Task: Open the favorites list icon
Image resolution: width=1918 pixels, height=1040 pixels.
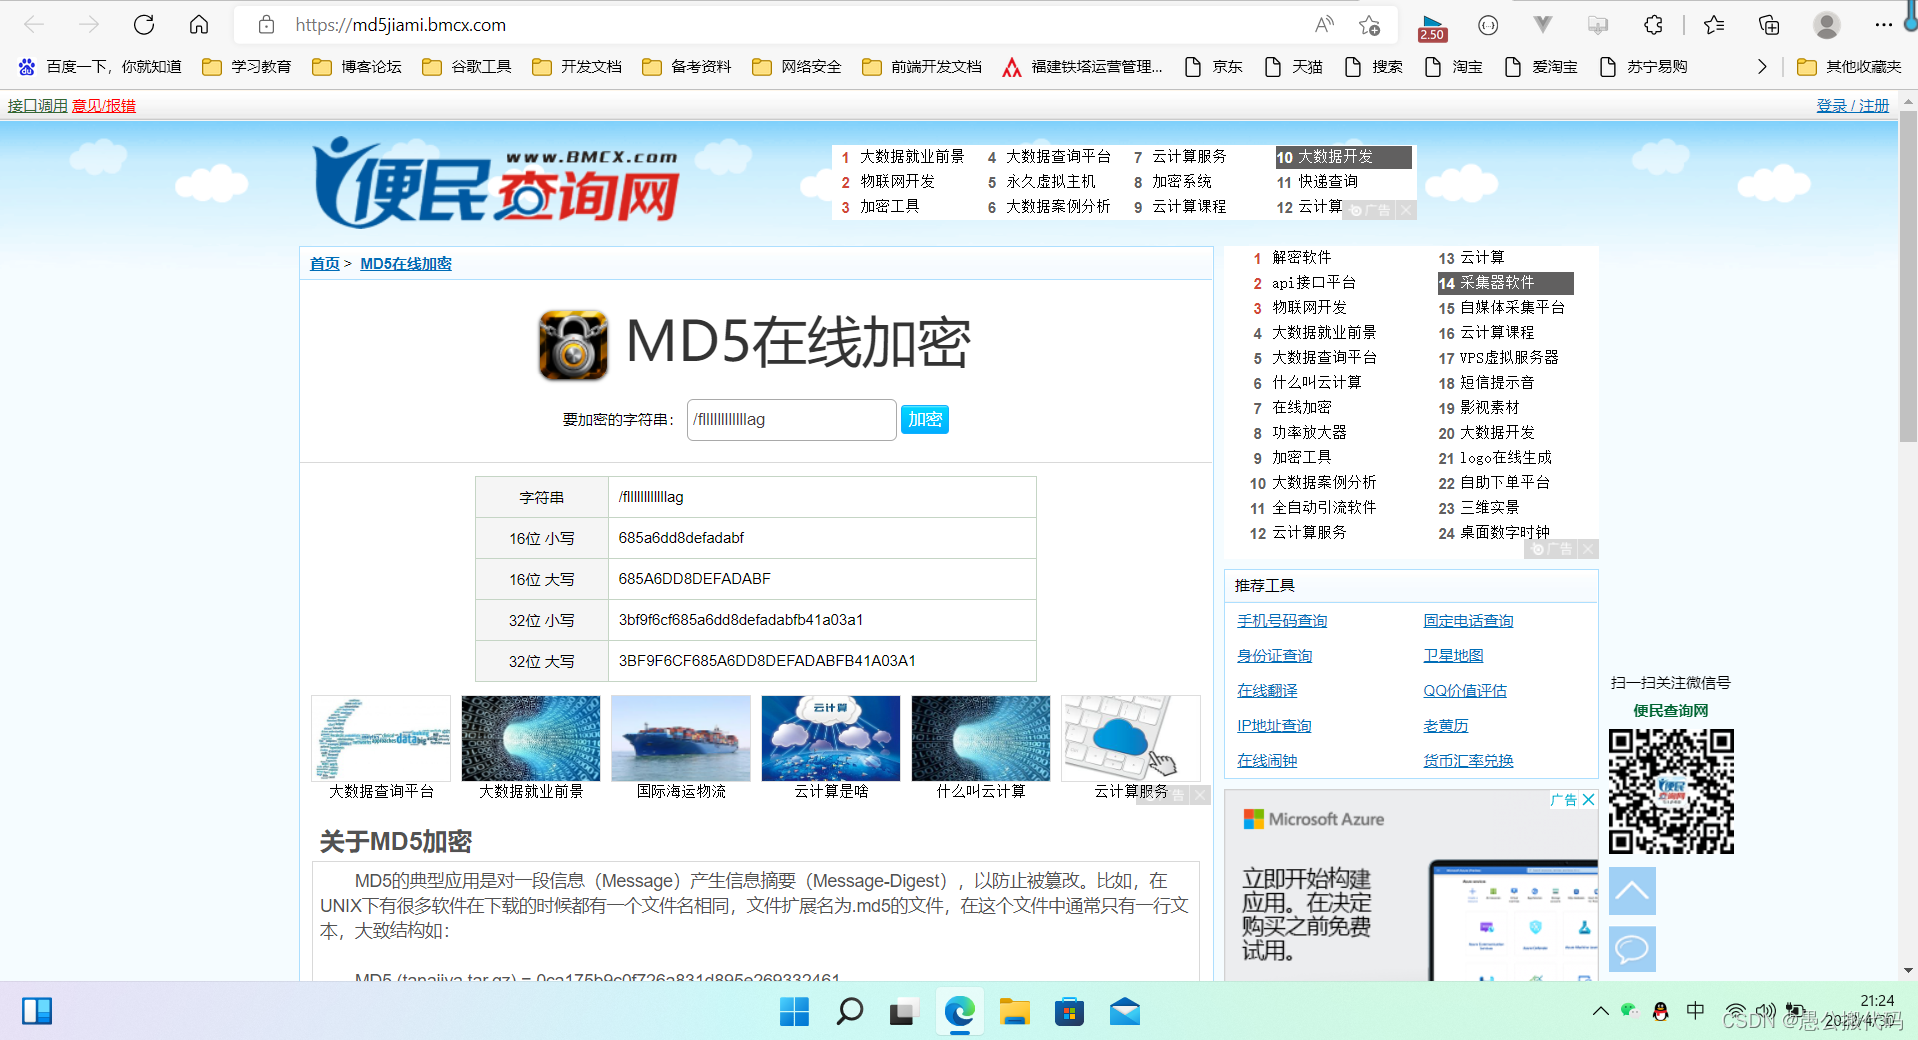Action: pos(1714,25)
